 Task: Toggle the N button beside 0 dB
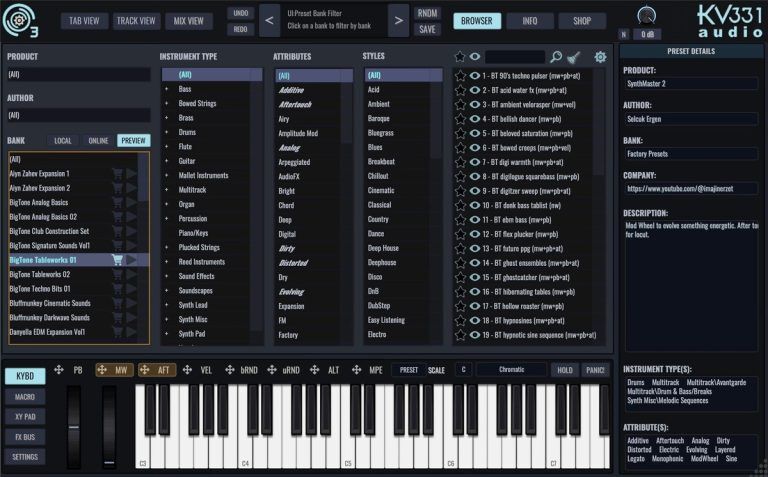click(623, 34)
